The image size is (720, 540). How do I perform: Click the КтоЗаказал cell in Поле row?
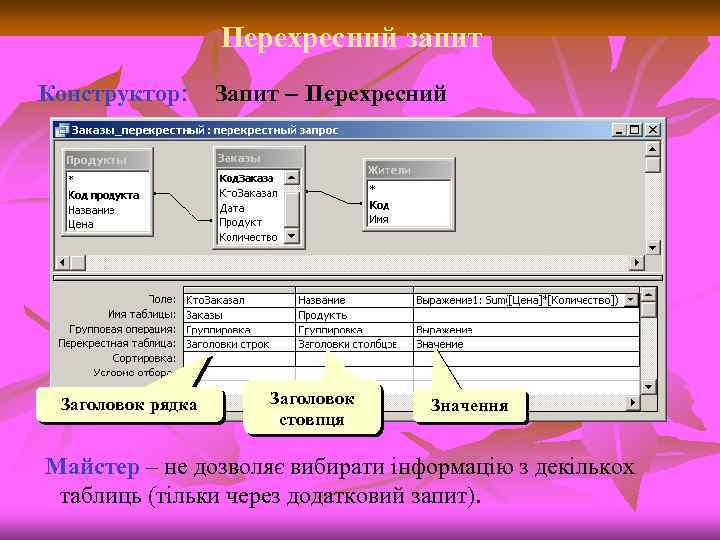(x=239, y=300)
